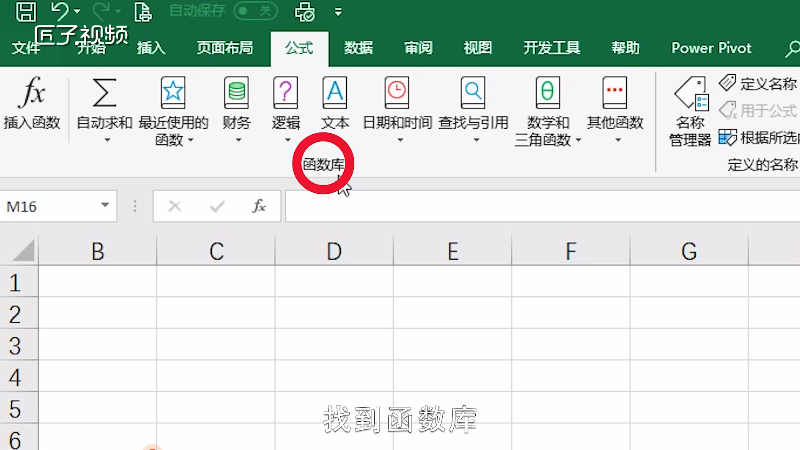Open Recently Used functions star icon

(x=173, y=95)
